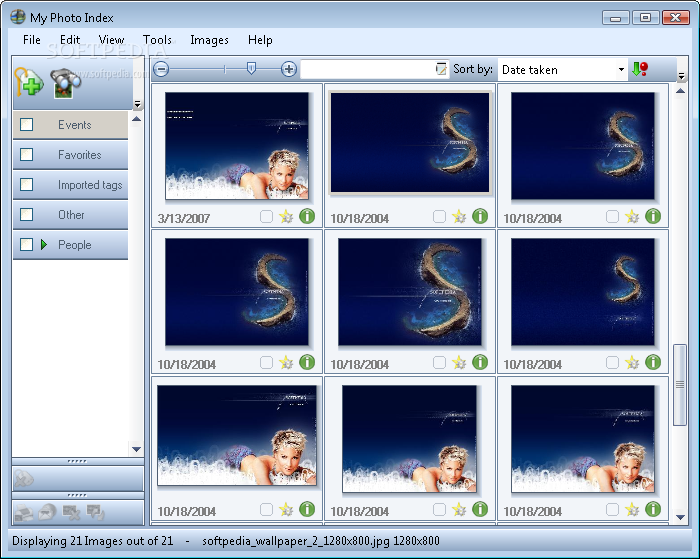Screen dimensions: 700x559
Task: Click filename softpedia_wallpaper_2_1280x800.jpg in status bar
Action: tap(296, 541)
